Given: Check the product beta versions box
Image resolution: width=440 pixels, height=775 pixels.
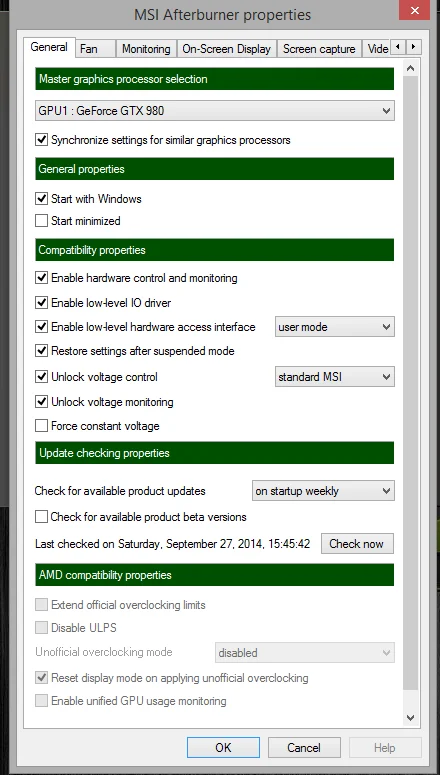Looking at the screenshot, I should point(42,517).
